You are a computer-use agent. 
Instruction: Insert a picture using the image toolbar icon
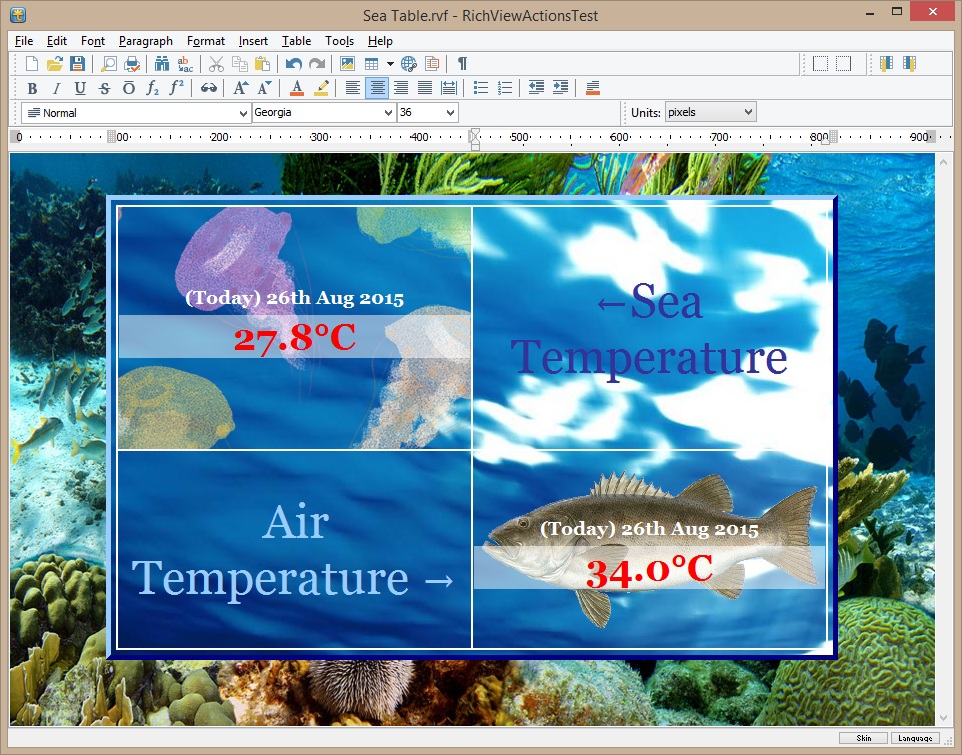pos(346,63)
